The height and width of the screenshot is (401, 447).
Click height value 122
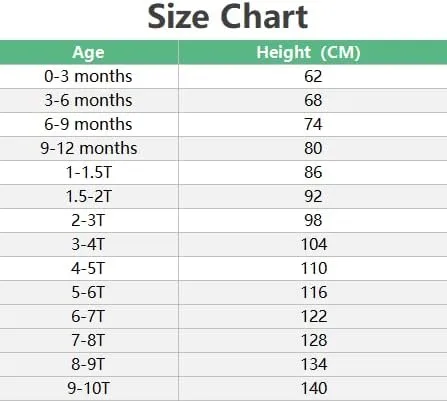point(314,316)
